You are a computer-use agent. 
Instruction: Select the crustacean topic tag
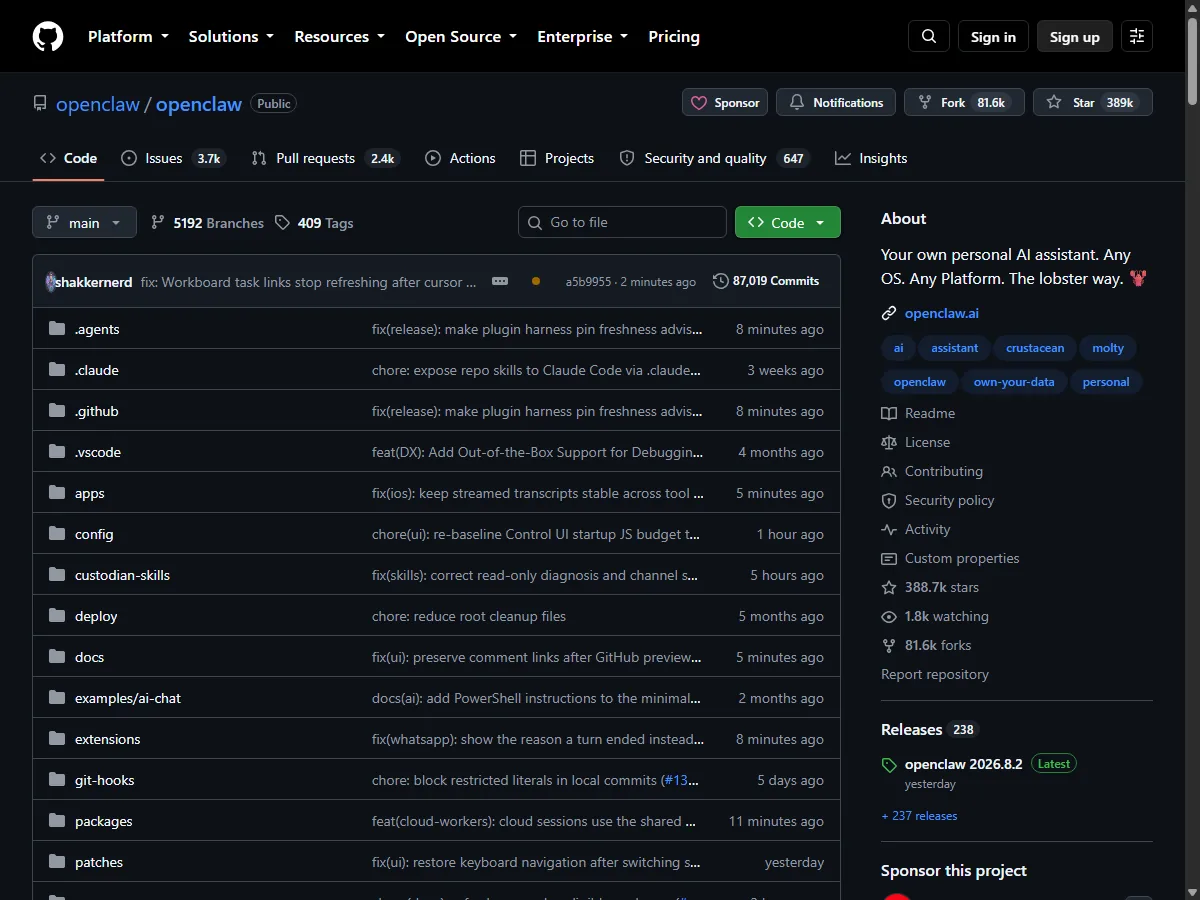point(1035,348)
